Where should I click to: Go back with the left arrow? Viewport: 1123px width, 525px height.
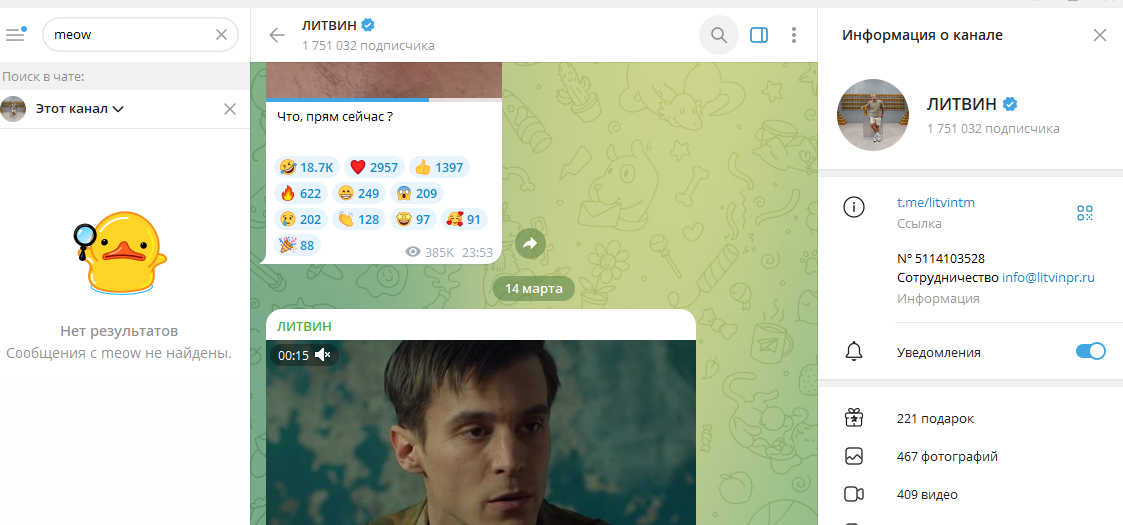(276, 35)
